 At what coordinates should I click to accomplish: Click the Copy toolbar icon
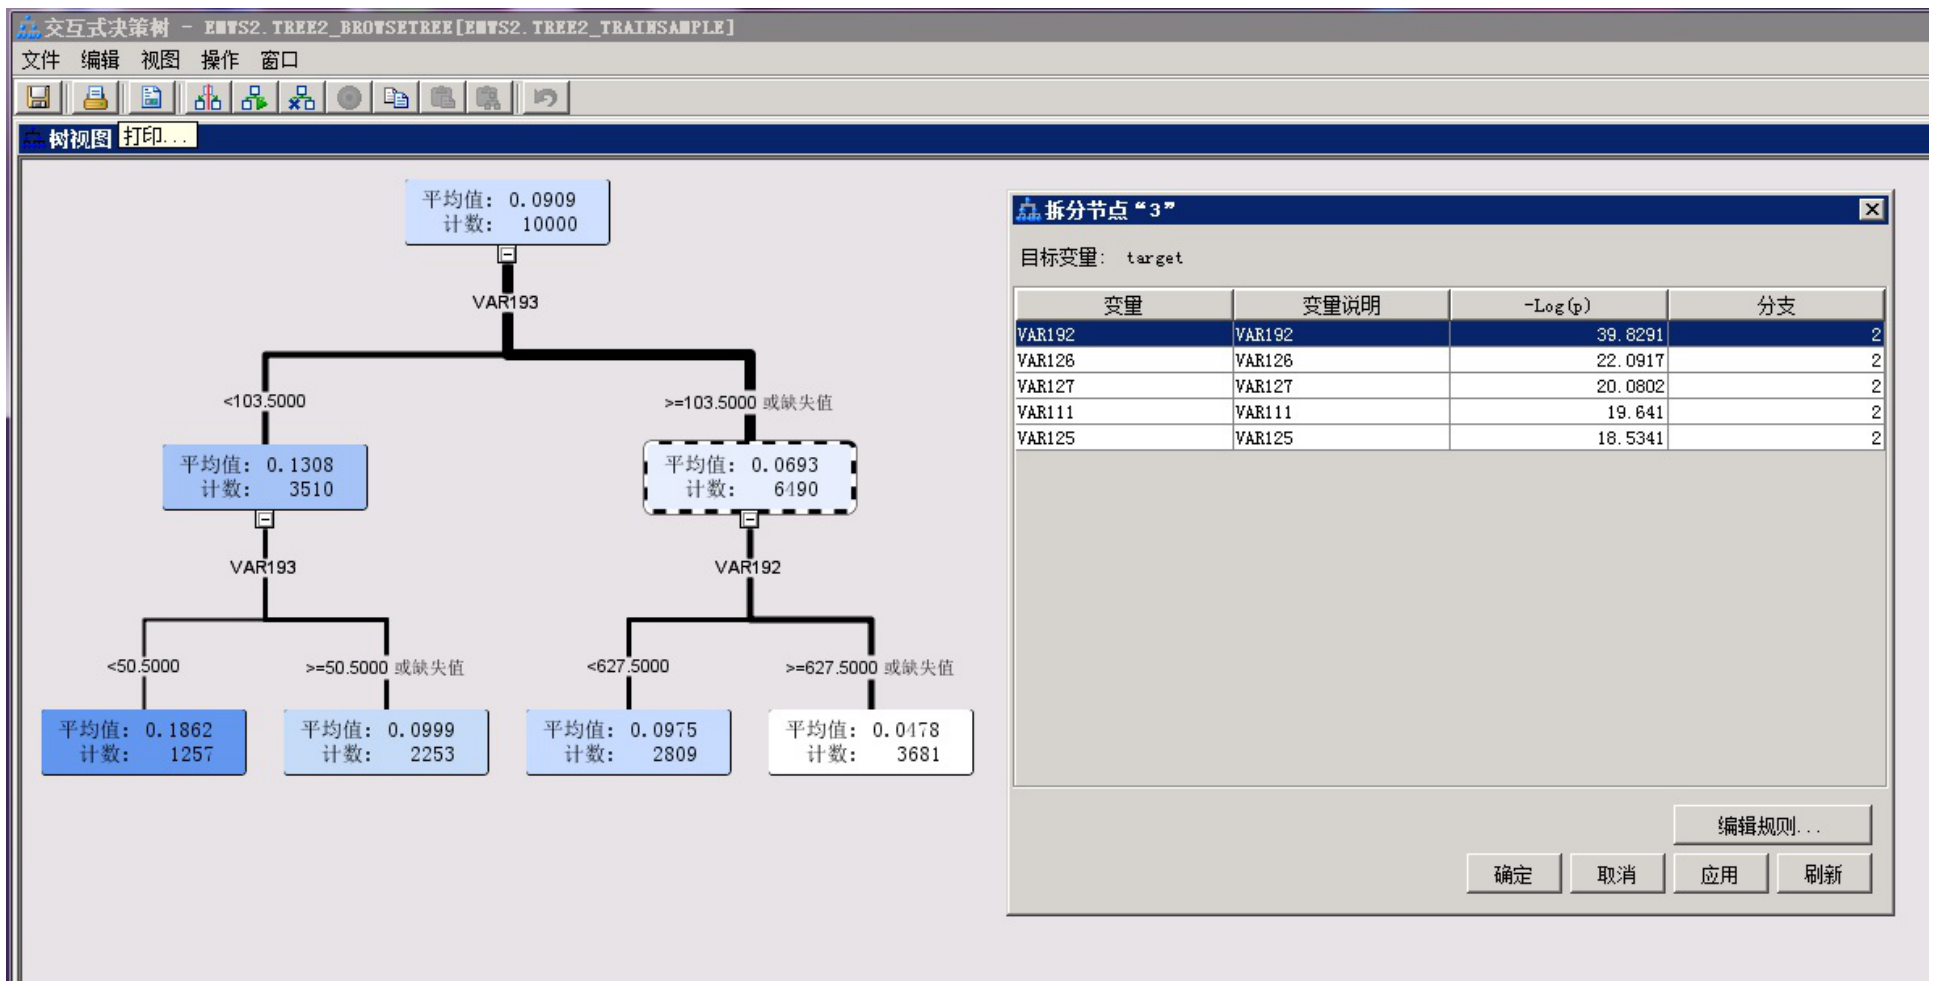(x=396, y=97)
